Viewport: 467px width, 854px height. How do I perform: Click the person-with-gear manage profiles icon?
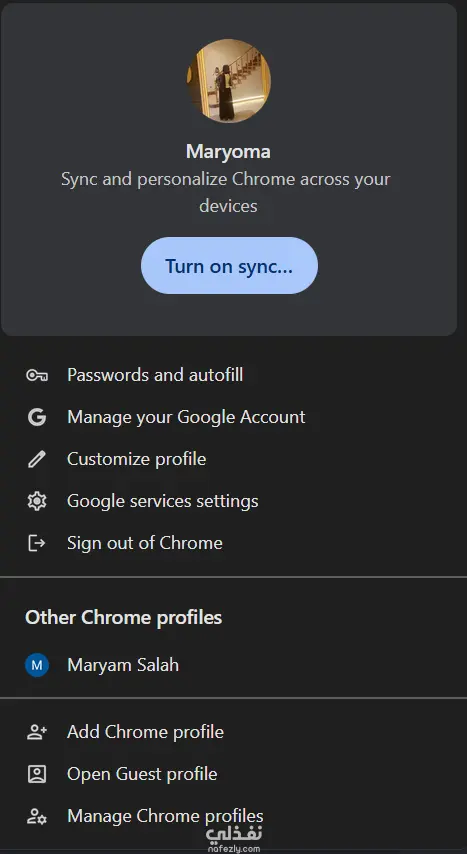point(37,816)
